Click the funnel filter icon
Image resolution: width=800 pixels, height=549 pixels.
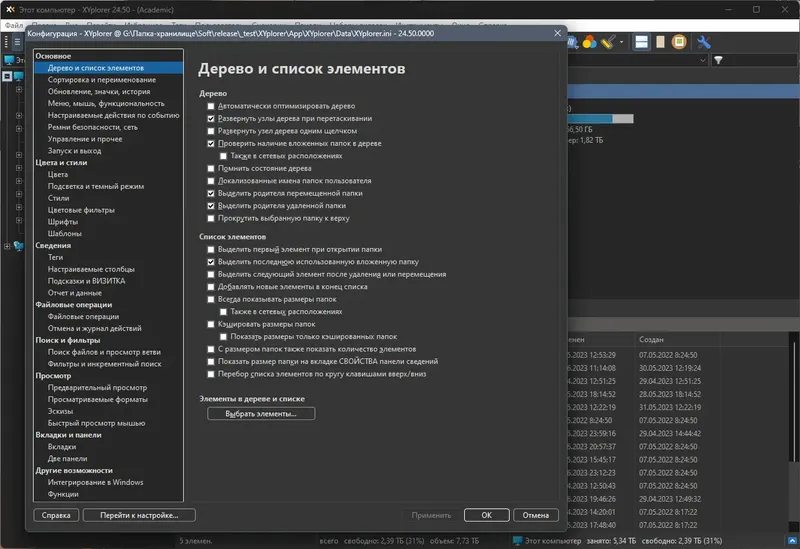[718, 60]
